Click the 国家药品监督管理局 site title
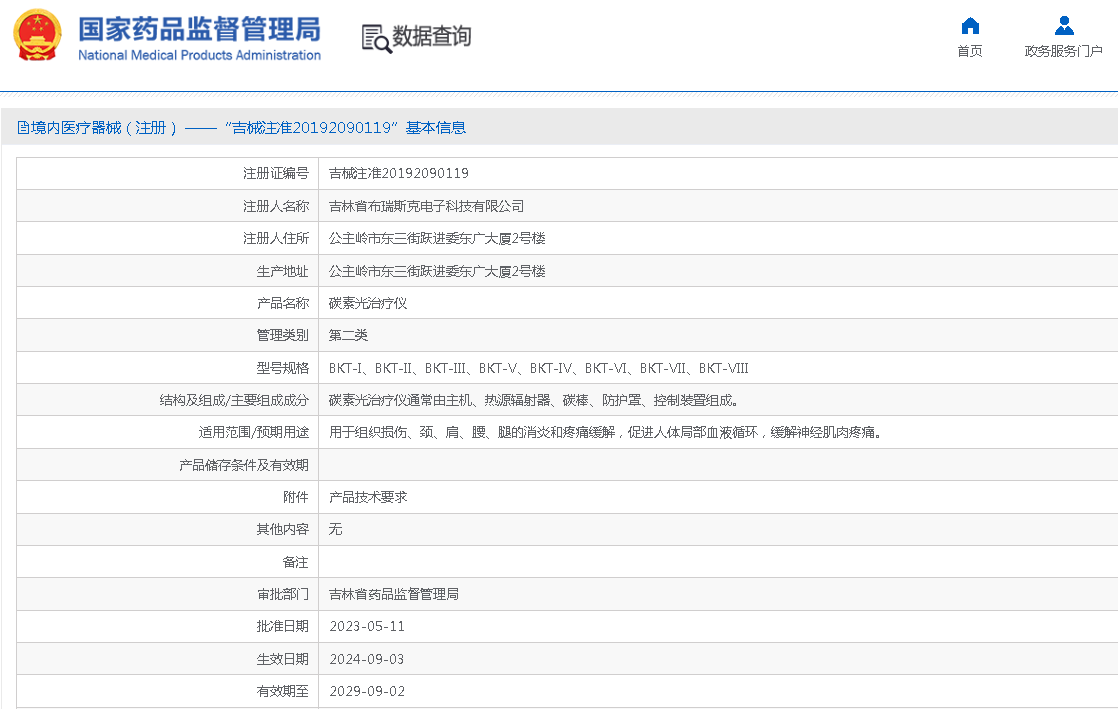Viewport: 1118px width, 709px height. click(199, 28)
